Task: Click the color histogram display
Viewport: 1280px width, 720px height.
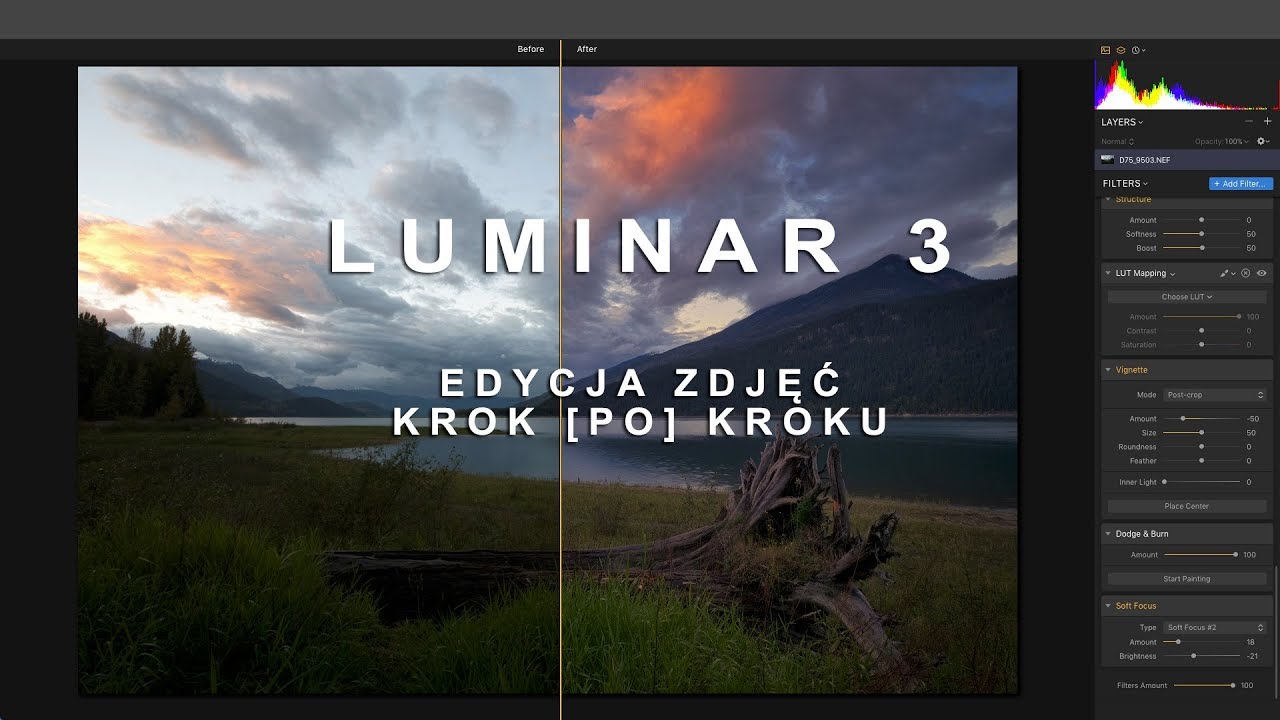Action: pyautogui.click(x=1187, y=84)
